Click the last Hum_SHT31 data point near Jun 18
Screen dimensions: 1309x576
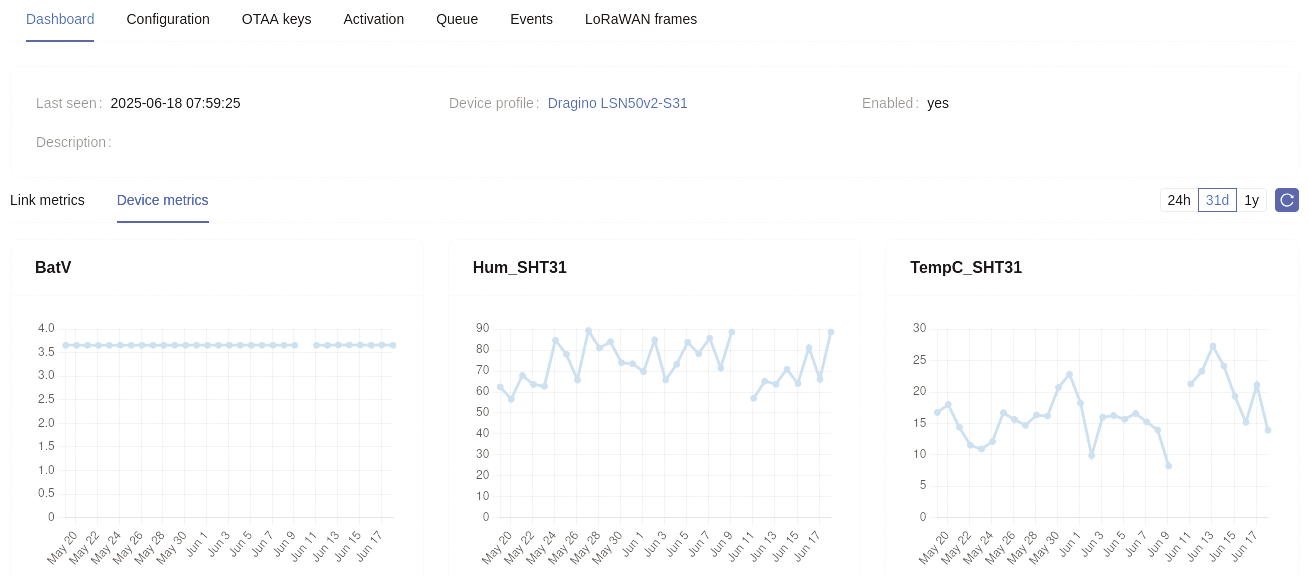pyautogui.click(x=830, y=332)
